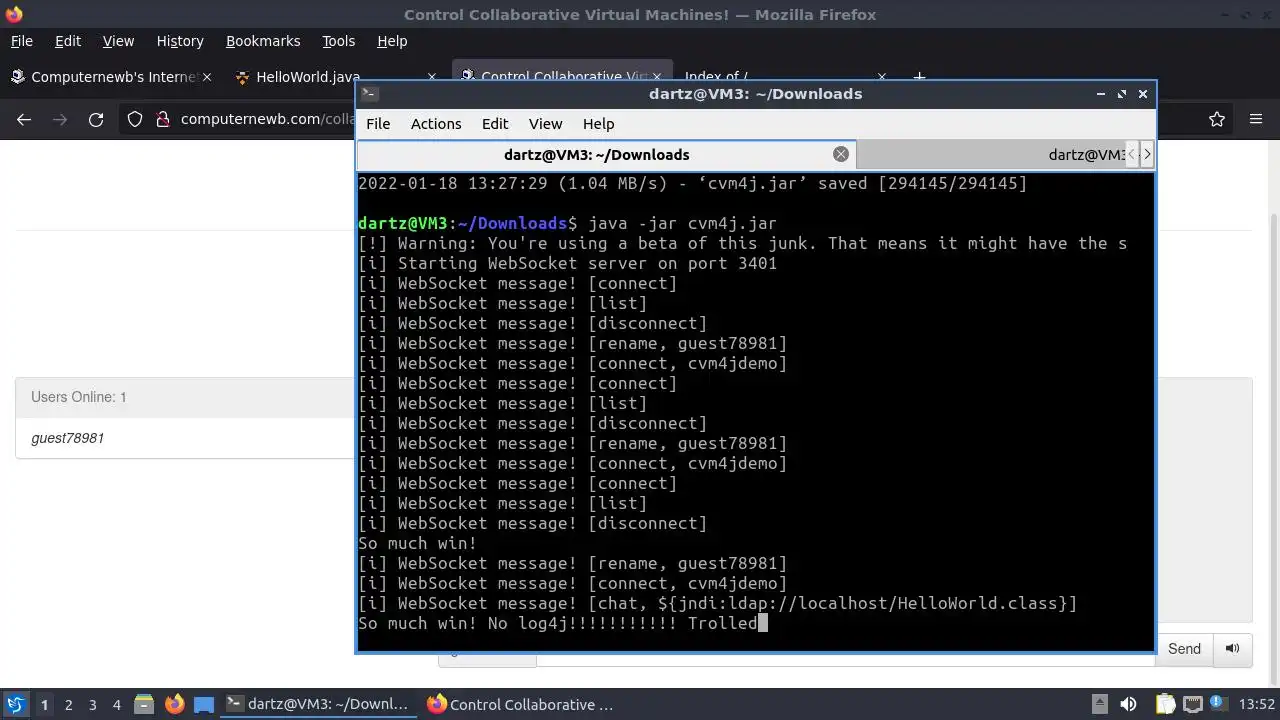
Task: Click the 13:52 panel clock
Action: 1257,704
